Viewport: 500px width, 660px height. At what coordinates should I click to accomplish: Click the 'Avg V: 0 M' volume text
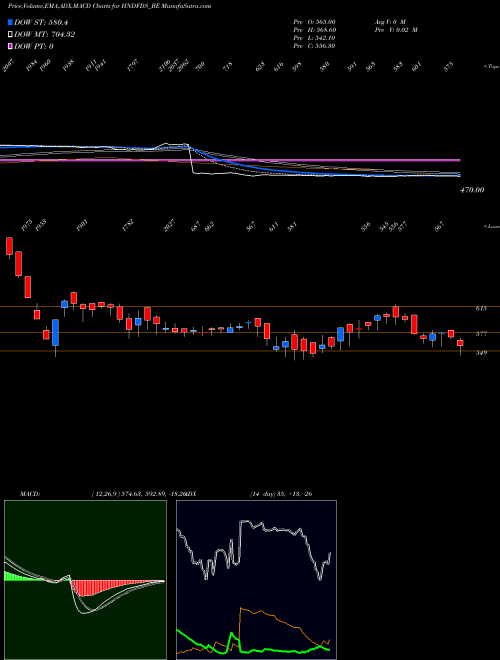coord(389,22)
